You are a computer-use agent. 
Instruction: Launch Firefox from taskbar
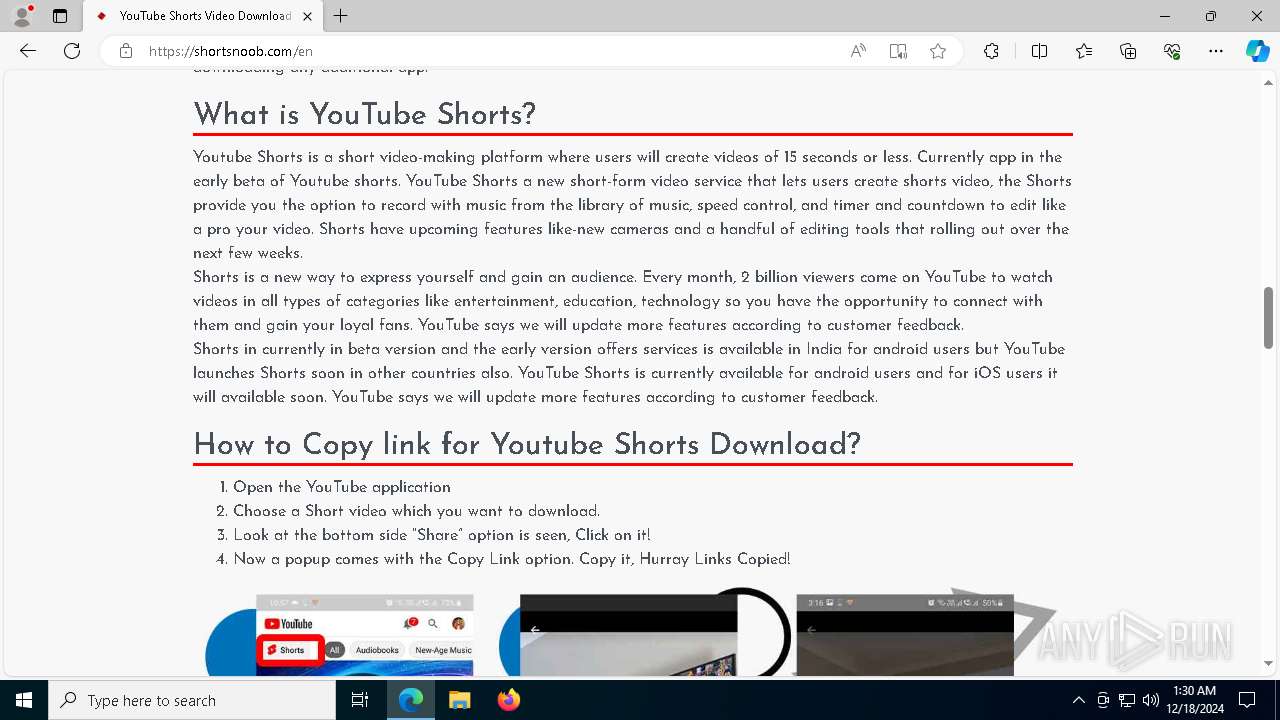(x=508, y=700)
